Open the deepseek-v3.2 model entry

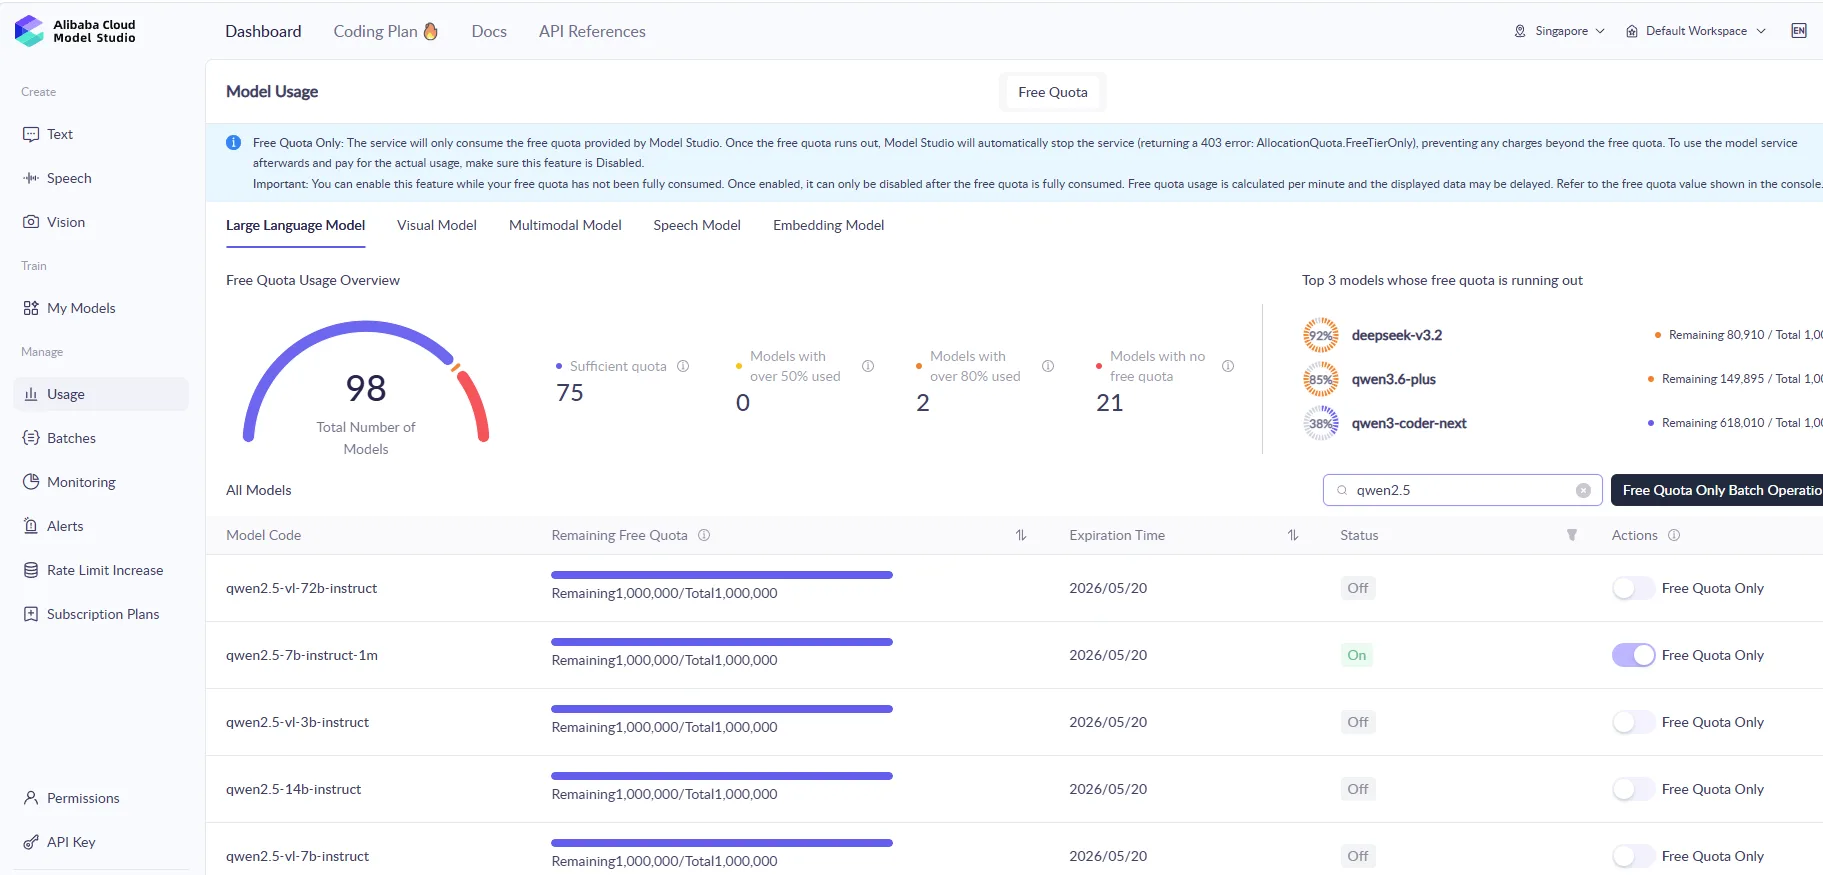1397,335
